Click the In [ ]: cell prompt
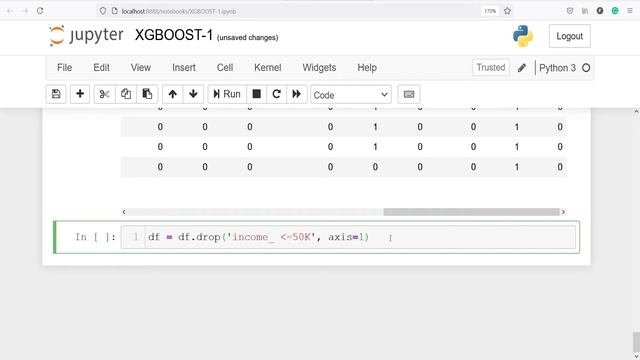This screenshot has height=360, width=640. [96, 237]
